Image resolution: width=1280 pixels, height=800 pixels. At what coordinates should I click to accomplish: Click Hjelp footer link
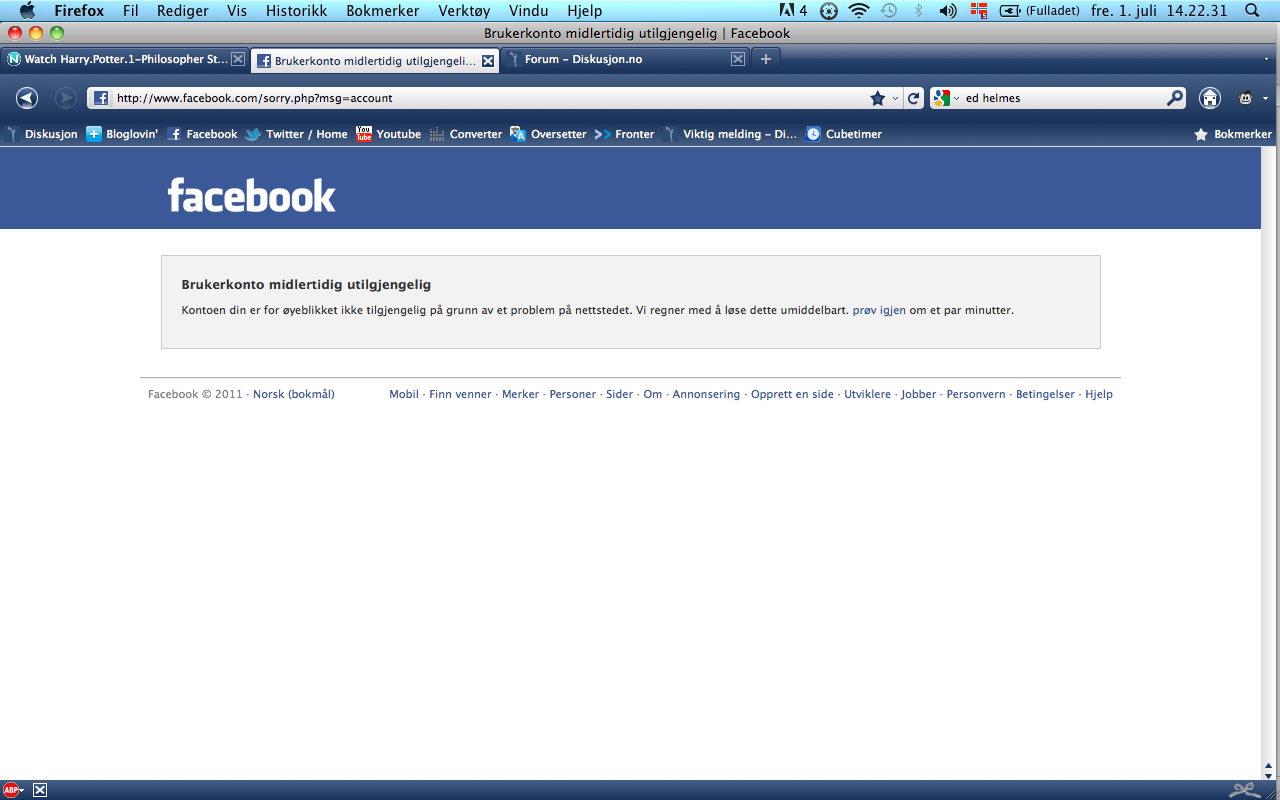click(x=1099, y=394)
